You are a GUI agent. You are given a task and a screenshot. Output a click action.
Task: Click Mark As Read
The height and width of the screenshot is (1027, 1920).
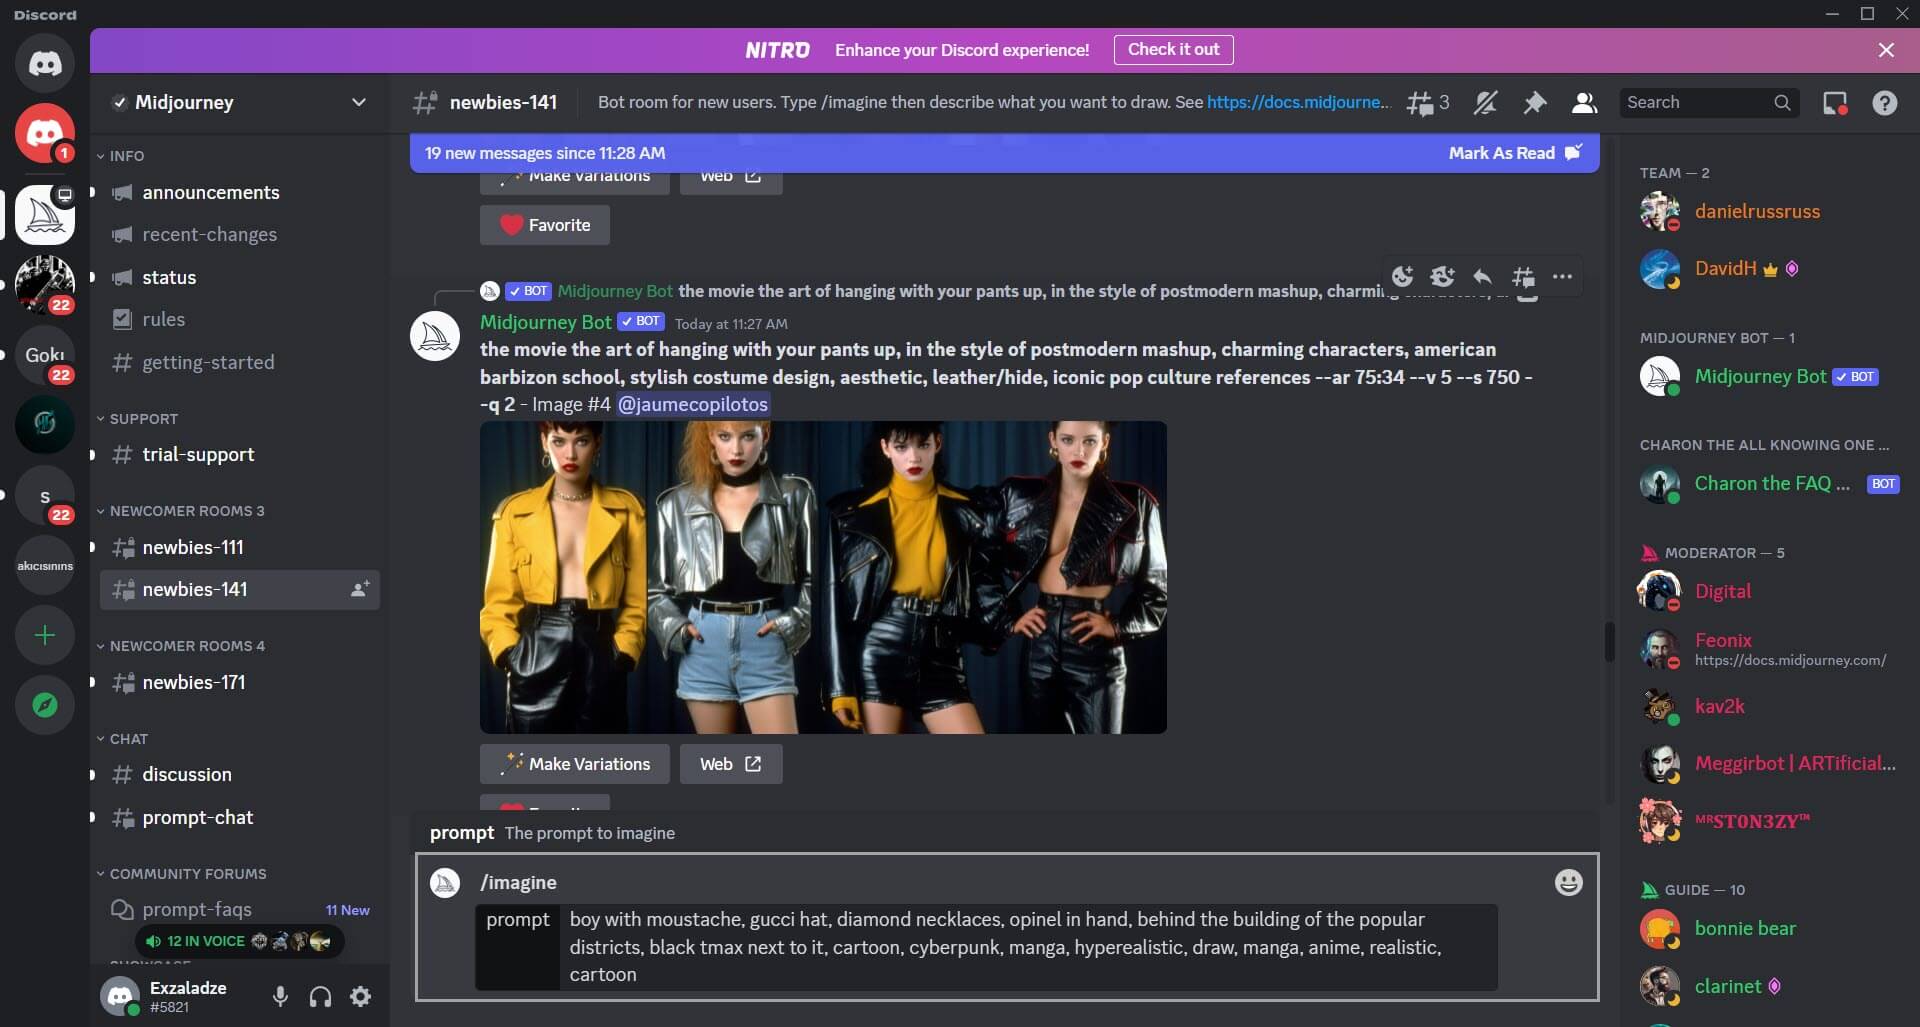[1514, 153]
